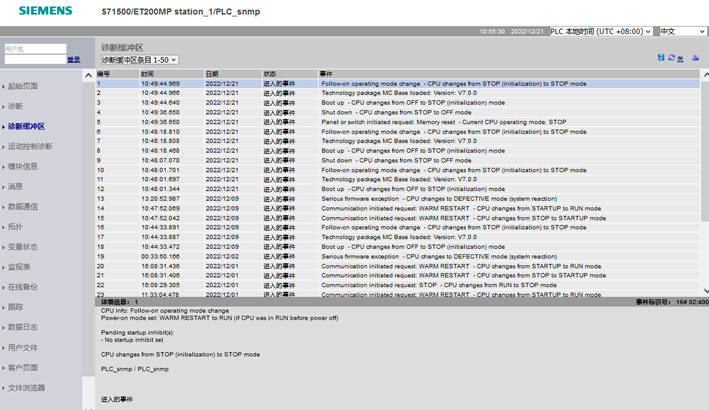Image resolution: width=709 pixels, height=410 pixels.
Task: Open 客户页面 in the sidebar
Action: pyautogui.click(x=23, y=368)
